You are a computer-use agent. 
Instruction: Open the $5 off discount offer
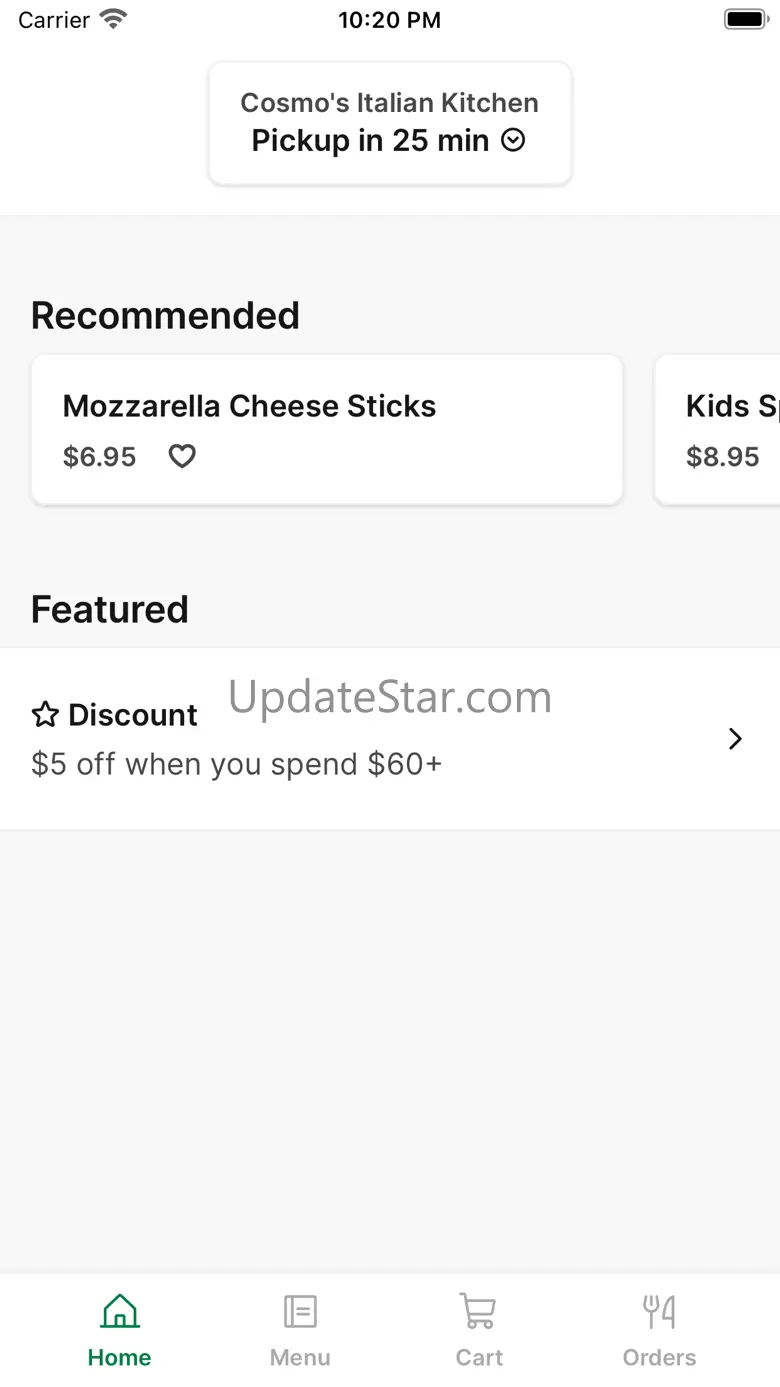click(x=236, y=764)
